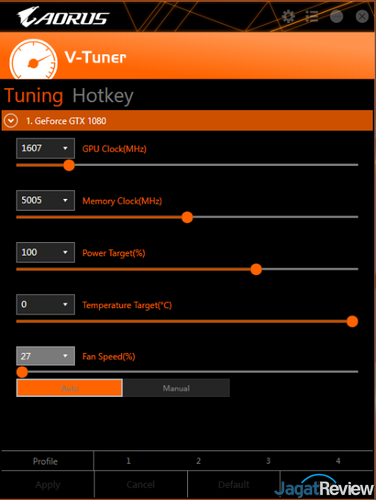This screenshot has height=500, width=376.
Task: Switch to the Hotkey tab
Action: coord(103,96)
